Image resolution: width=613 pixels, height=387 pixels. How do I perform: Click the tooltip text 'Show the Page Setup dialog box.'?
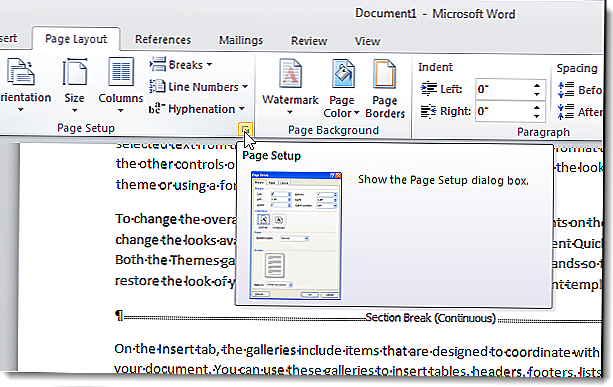point(443,180)
